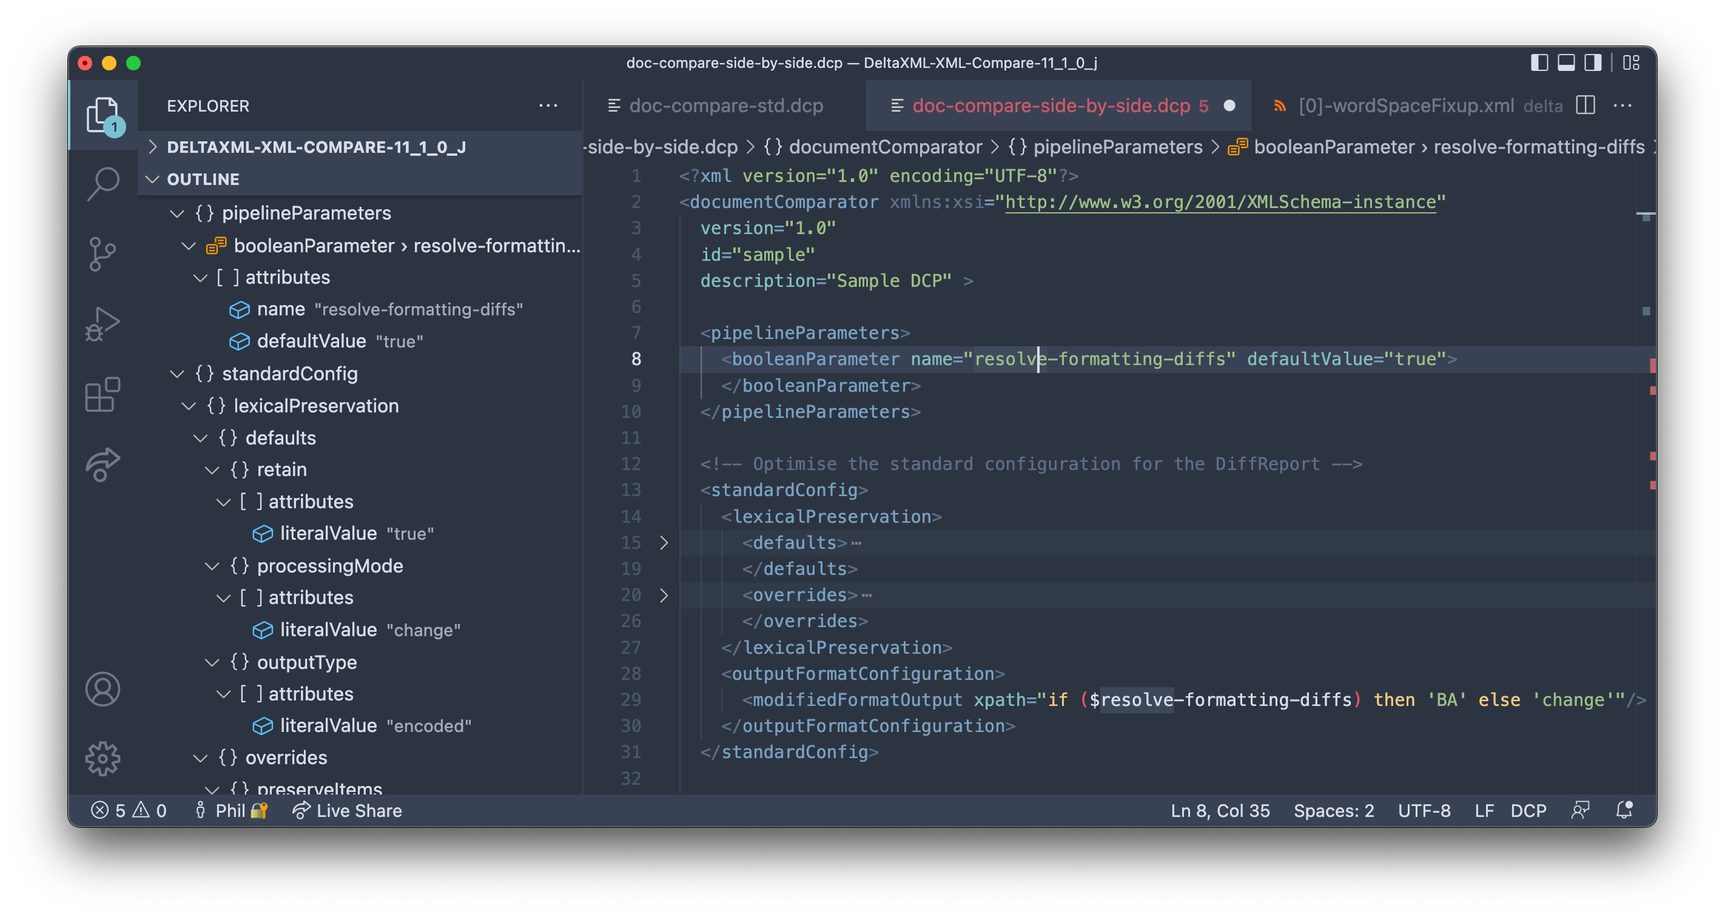Select UTF-8 encoding in the status bar
The image size is (1725, 917).
coord(1424,810)
